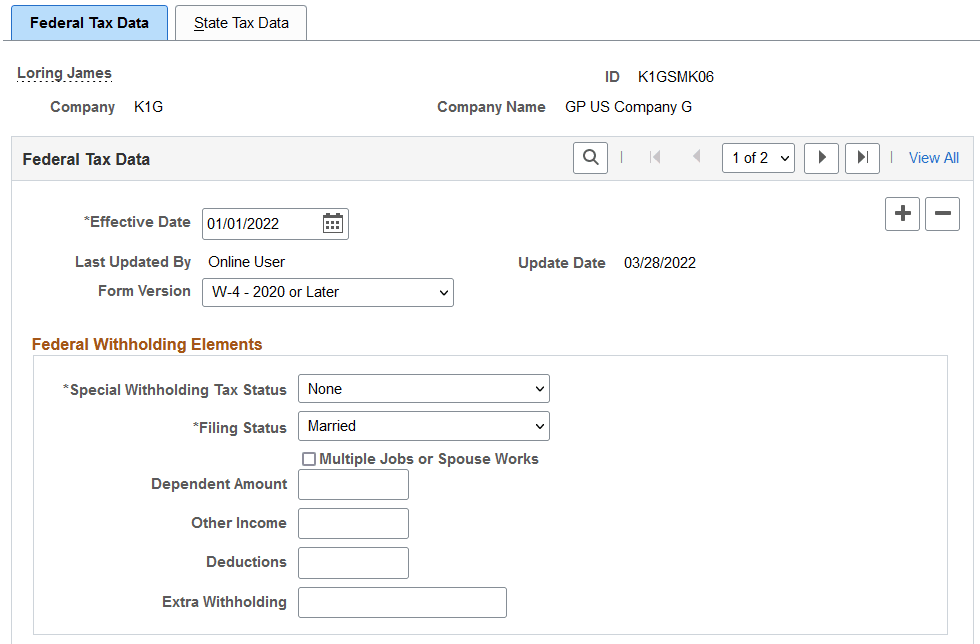Image resolution: width=980 pixels, height=644 pixels.
Task: Open the 1 of 2 row selector
Action: tap(758, 157)
